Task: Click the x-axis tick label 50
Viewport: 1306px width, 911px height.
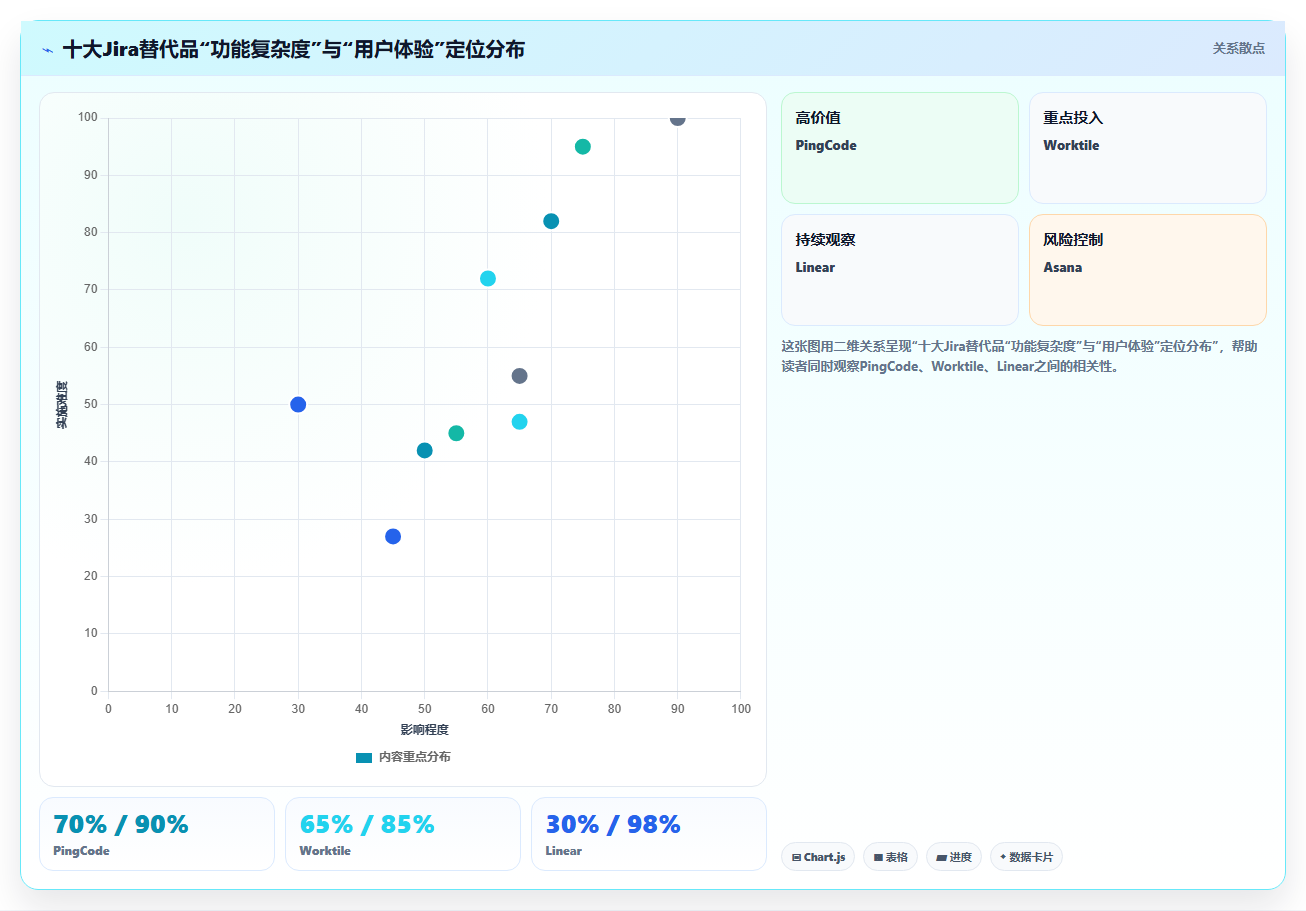Action: [x=424, y=709]
